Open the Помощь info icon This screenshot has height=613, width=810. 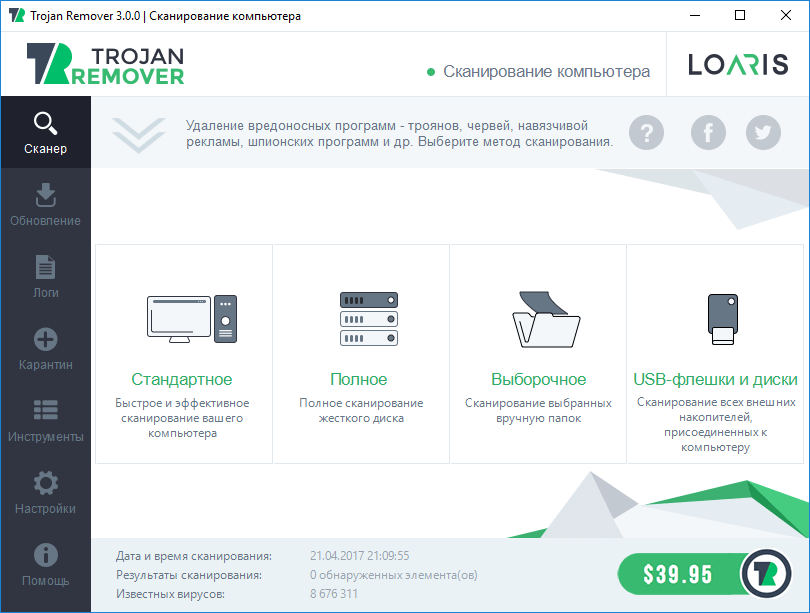click(x=45, y=555)
